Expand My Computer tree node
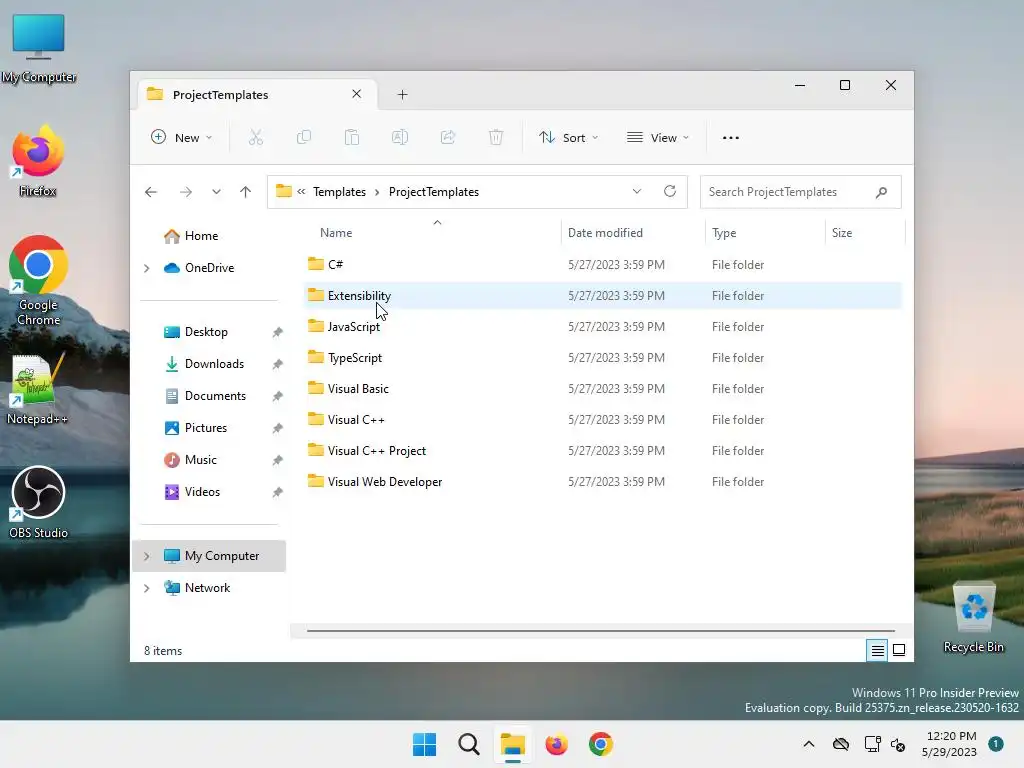 (147, 556)
